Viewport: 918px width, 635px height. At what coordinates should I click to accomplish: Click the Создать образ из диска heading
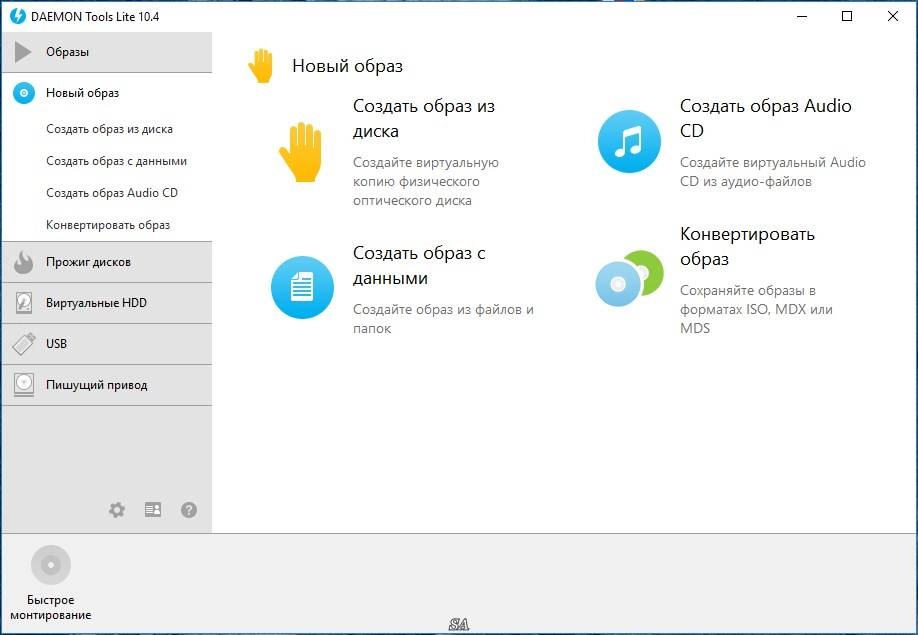(424, 118)
